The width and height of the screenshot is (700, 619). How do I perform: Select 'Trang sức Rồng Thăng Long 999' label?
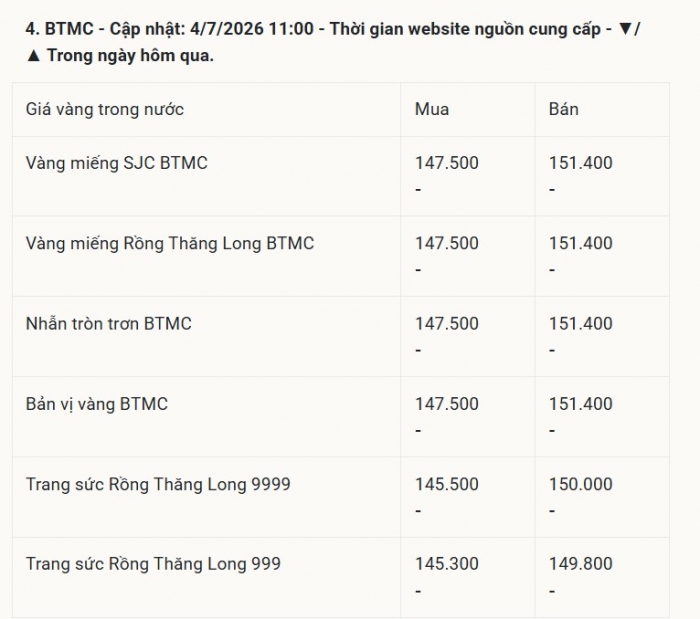coord(153,564)
